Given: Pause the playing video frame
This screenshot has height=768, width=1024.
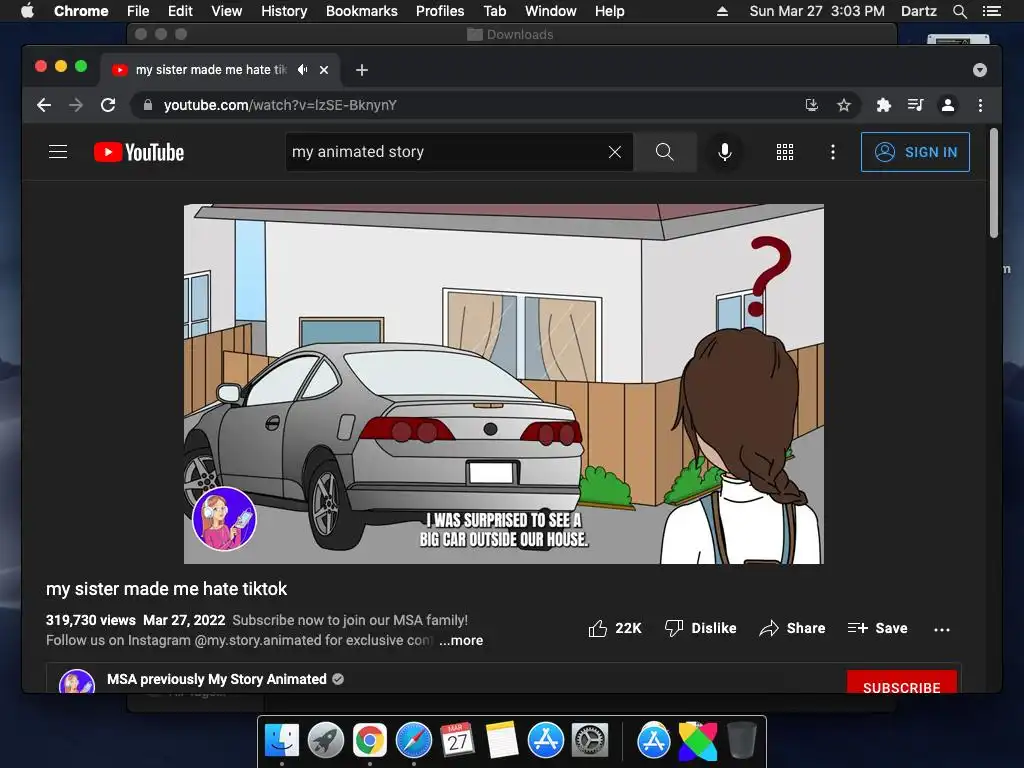Looking at the screenshot, I should click(x=504, y=384).
